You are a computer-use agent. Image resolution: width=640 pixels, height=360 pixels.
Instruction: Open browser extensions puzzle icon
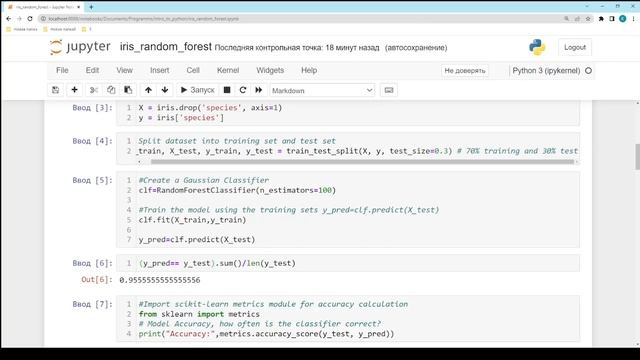pos(601,19)
